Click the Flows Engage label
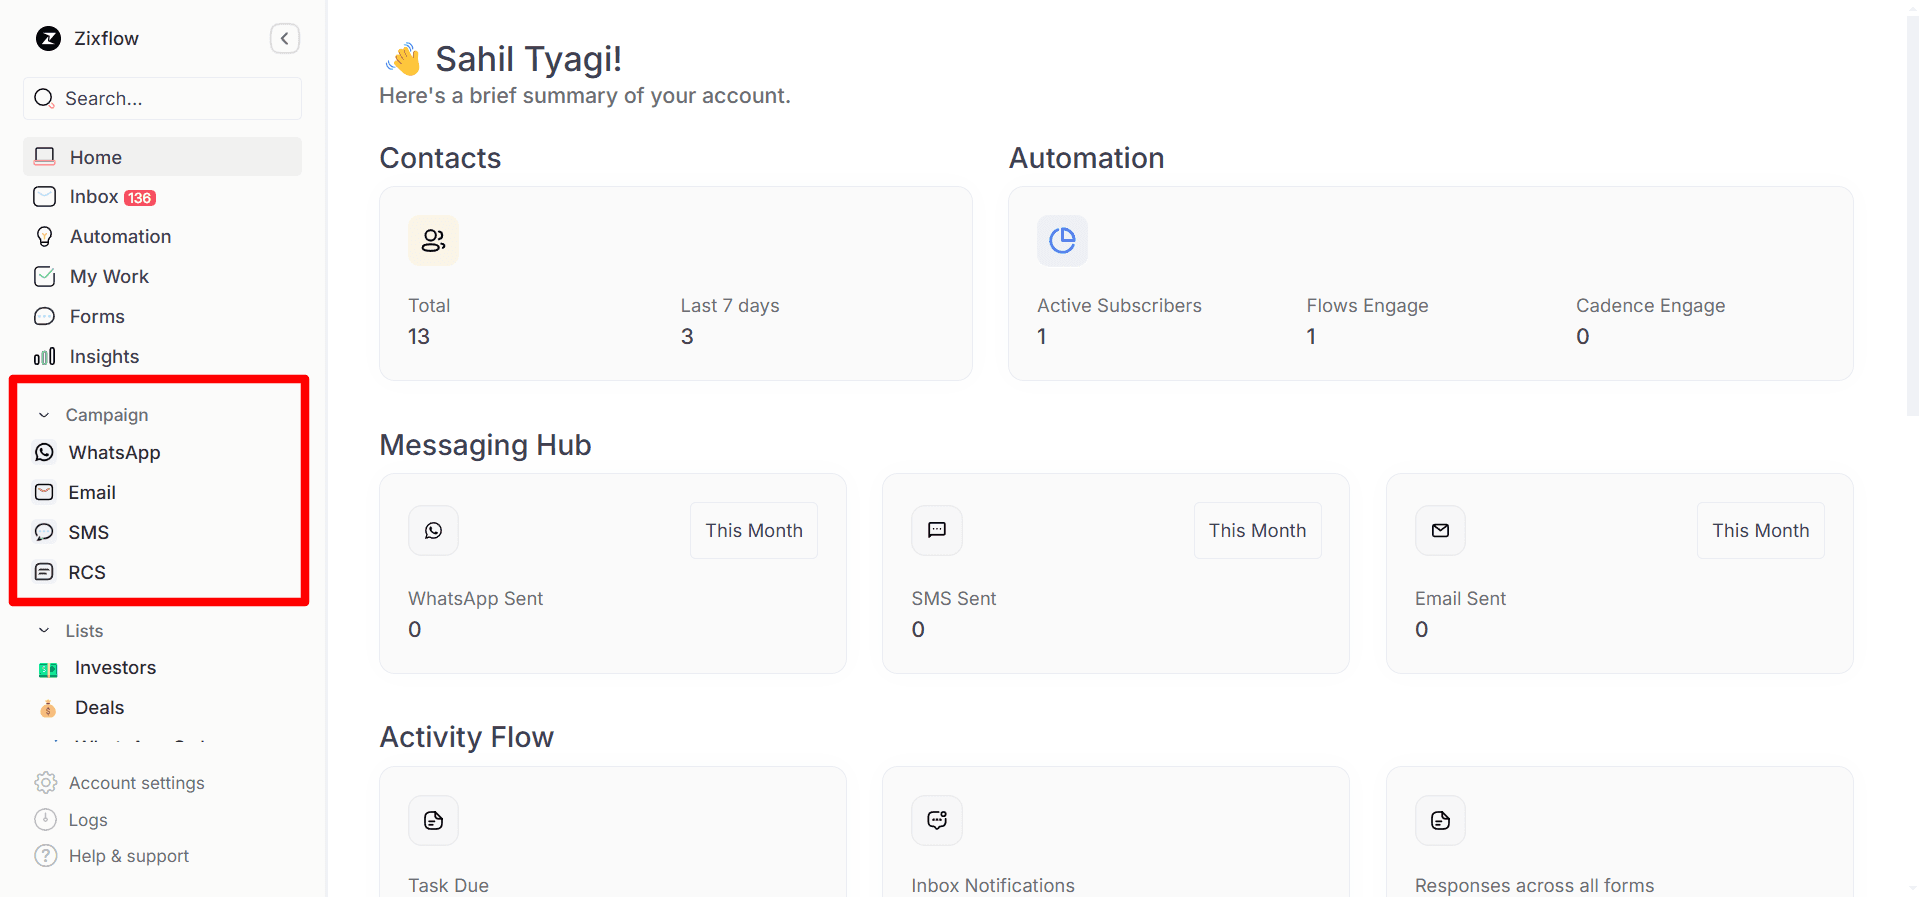This screenshot has height=897, width=1921. coord(1367,306)
